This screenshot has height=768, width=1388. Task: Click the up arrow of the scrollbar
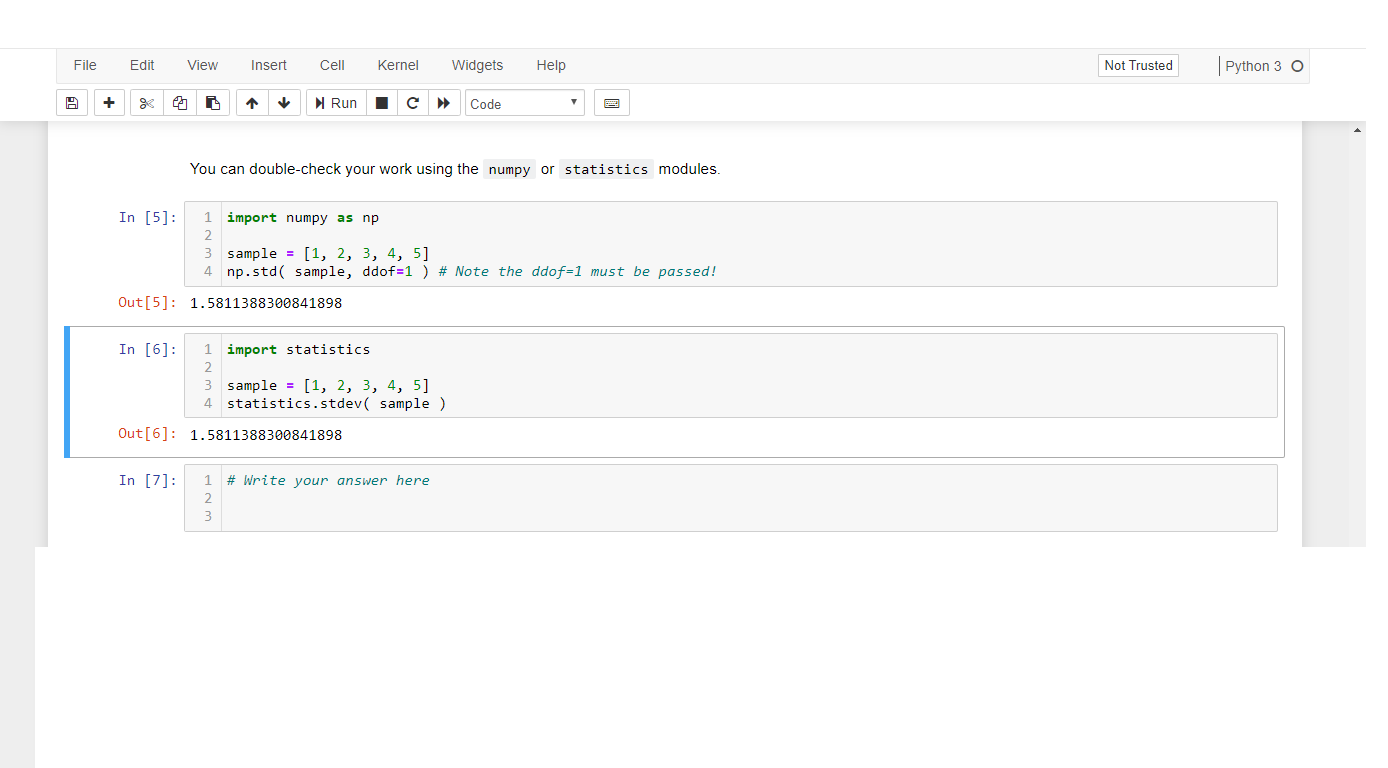pos(1357,129)
